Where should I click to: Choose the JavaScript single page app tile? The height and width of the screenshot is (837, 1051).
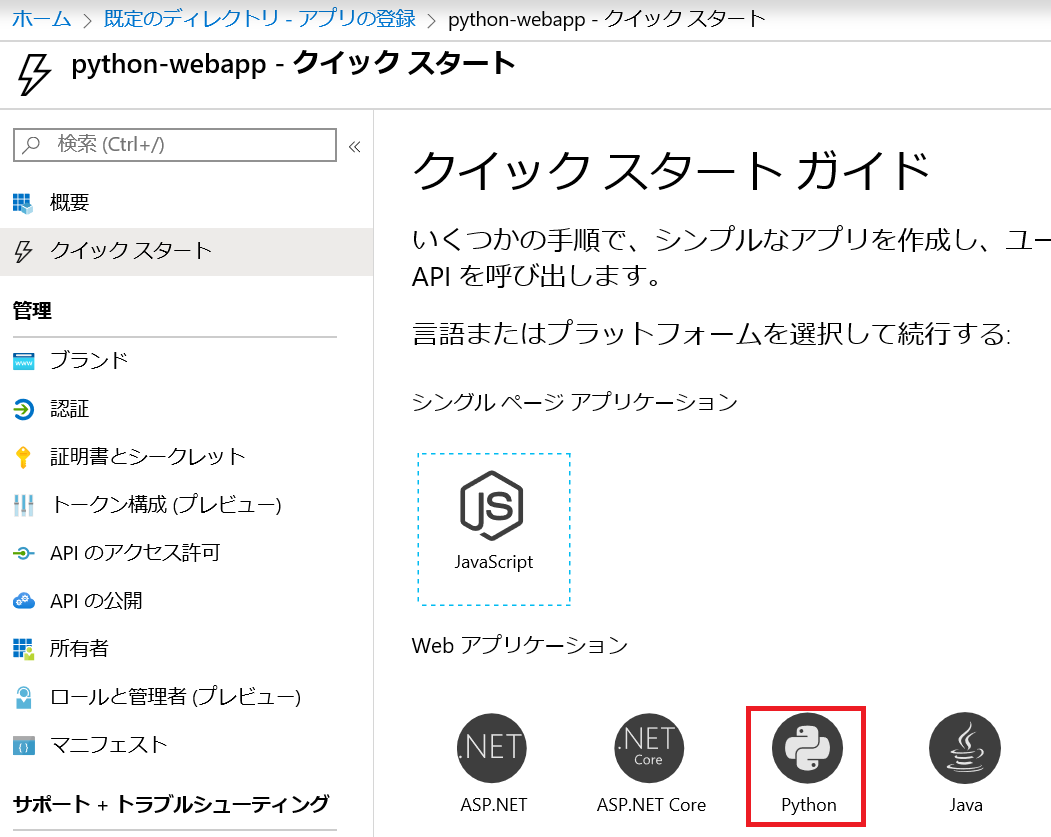point(494,529)
